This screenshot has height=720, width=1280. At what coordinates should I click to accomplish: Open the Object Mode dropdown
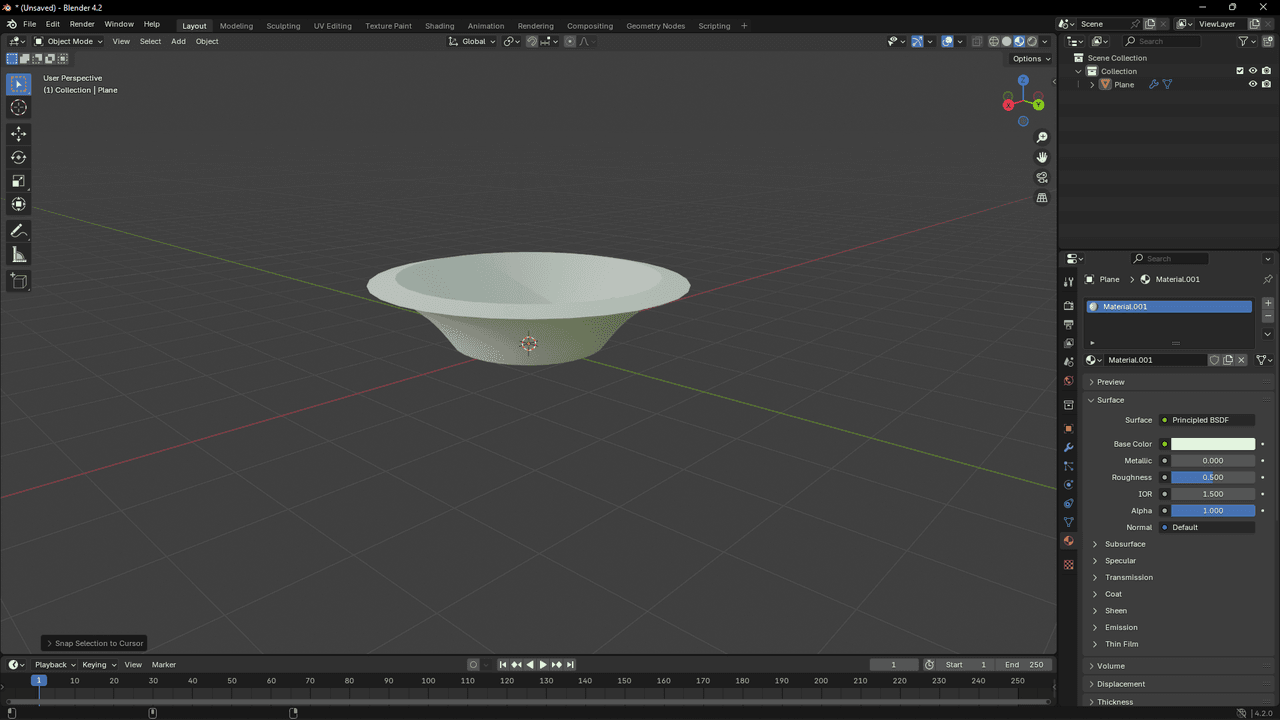click(68, 41)
